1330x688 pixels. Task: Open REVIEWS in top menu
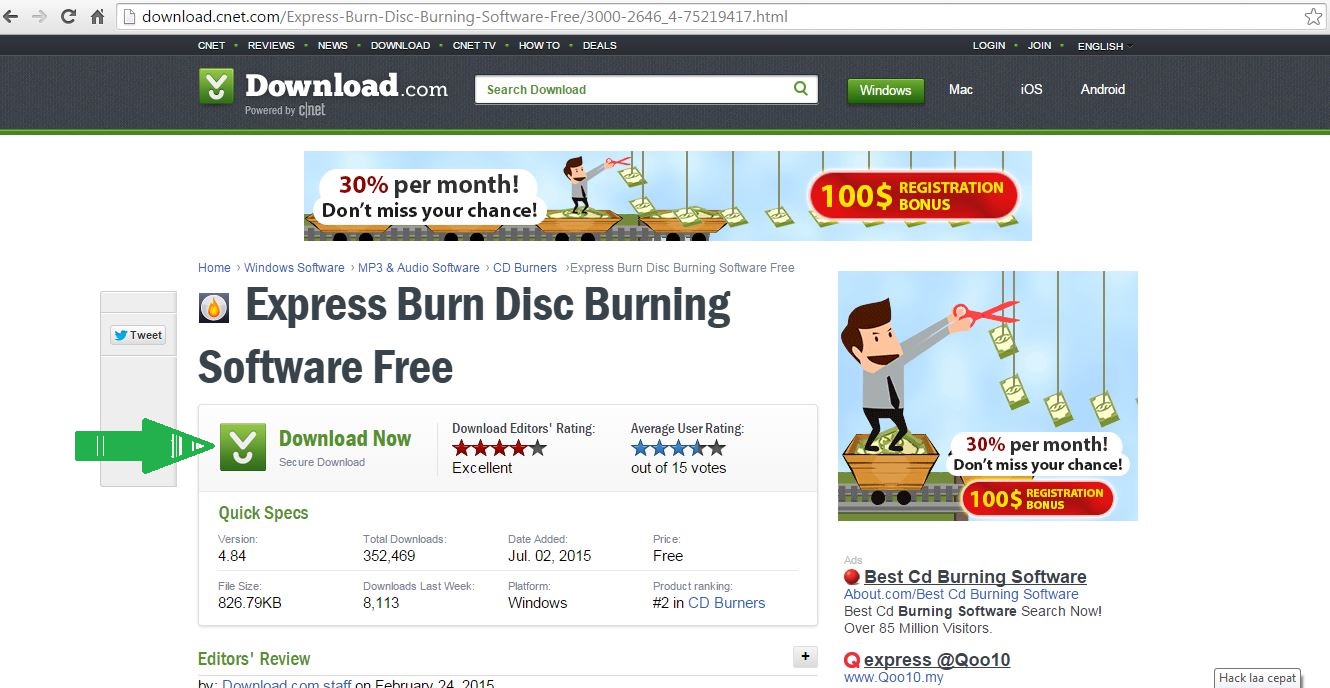[x=271, y=45]
